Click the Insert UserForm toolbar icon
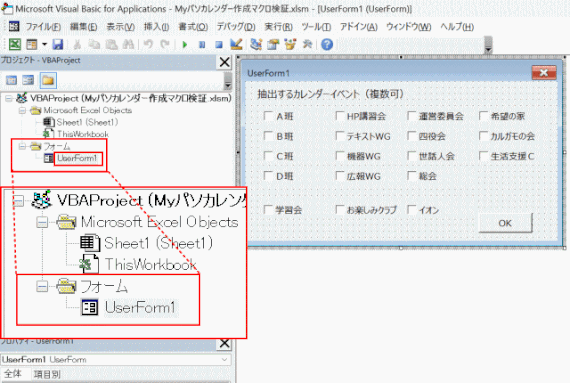Image resolution: width=570 pixels, height=383 pixels. coord(32,44)
